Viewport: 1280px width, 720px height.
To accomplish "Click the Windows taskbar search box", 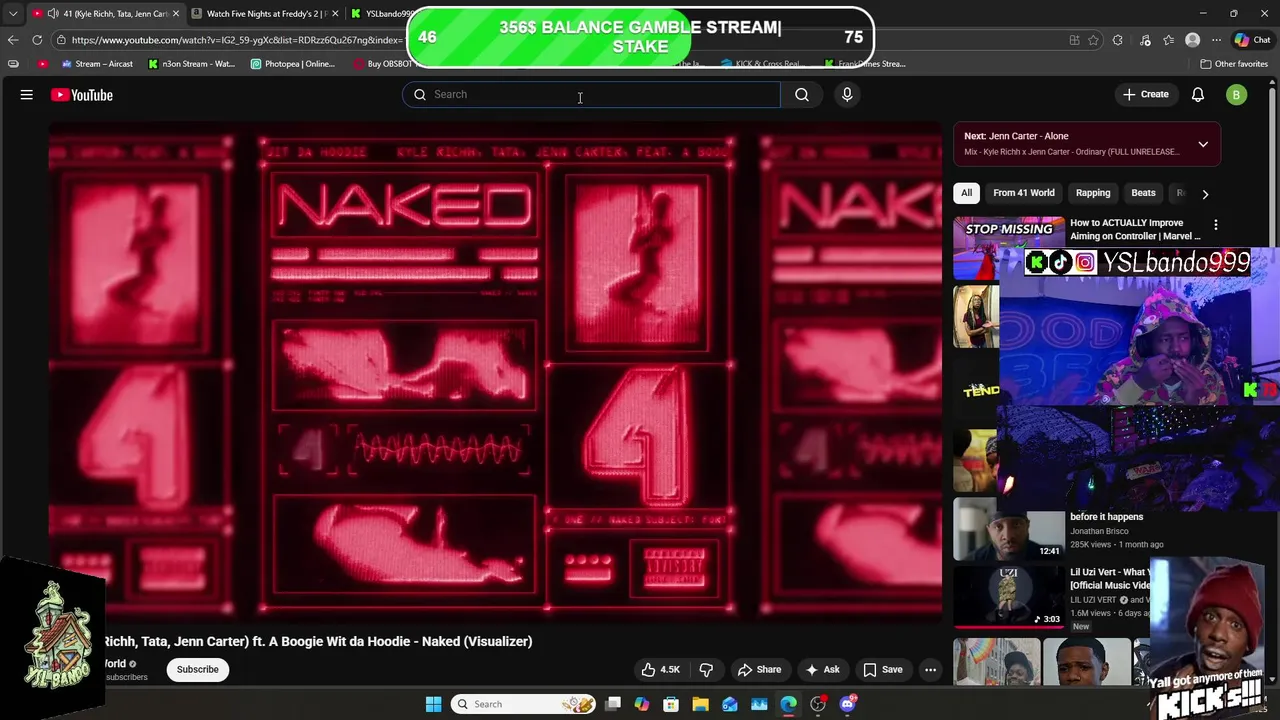I will tap(523, 704).
